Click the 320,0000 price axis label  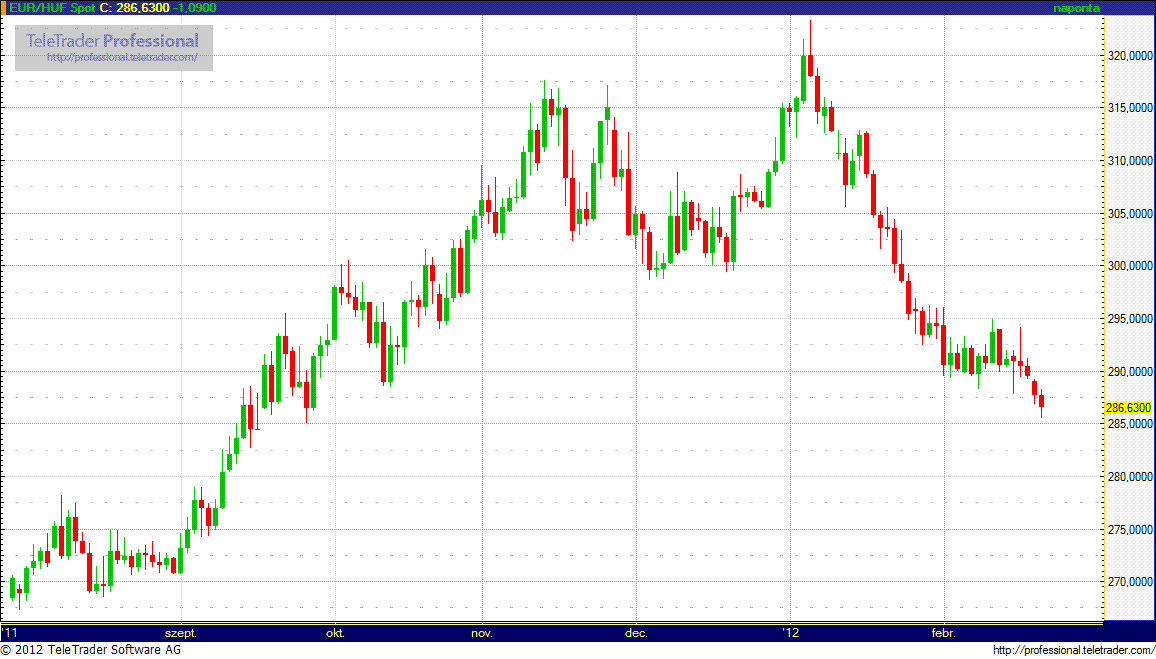1128,55
